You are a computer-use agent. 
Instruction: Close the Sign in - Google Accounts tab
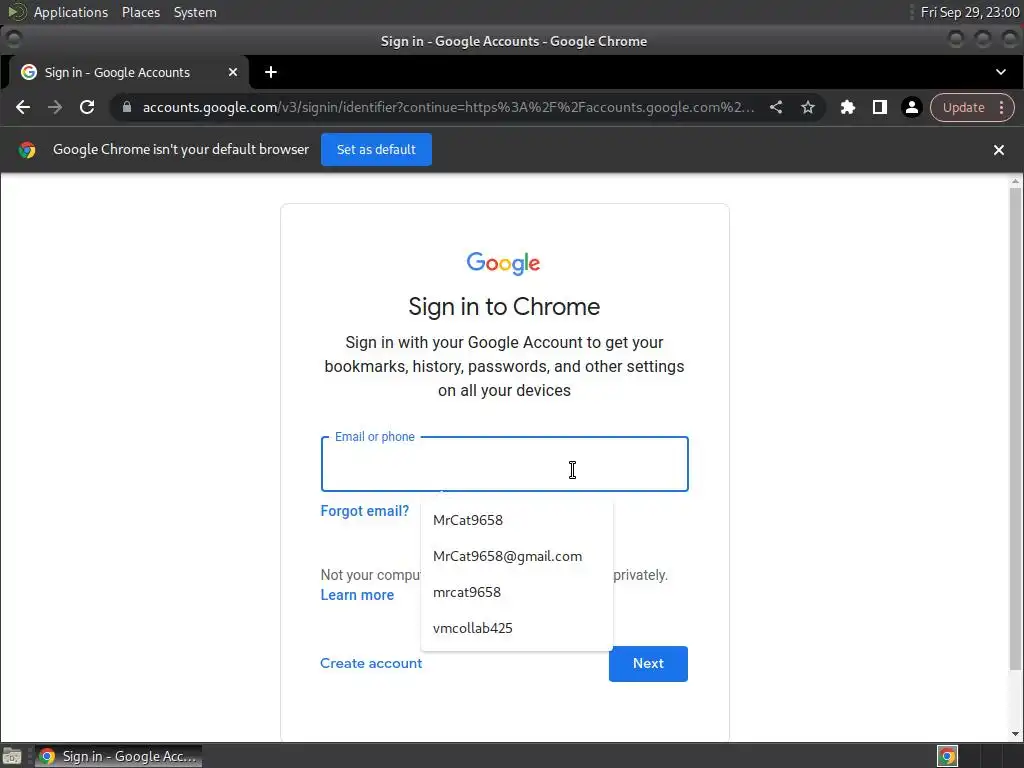point(232,72)
